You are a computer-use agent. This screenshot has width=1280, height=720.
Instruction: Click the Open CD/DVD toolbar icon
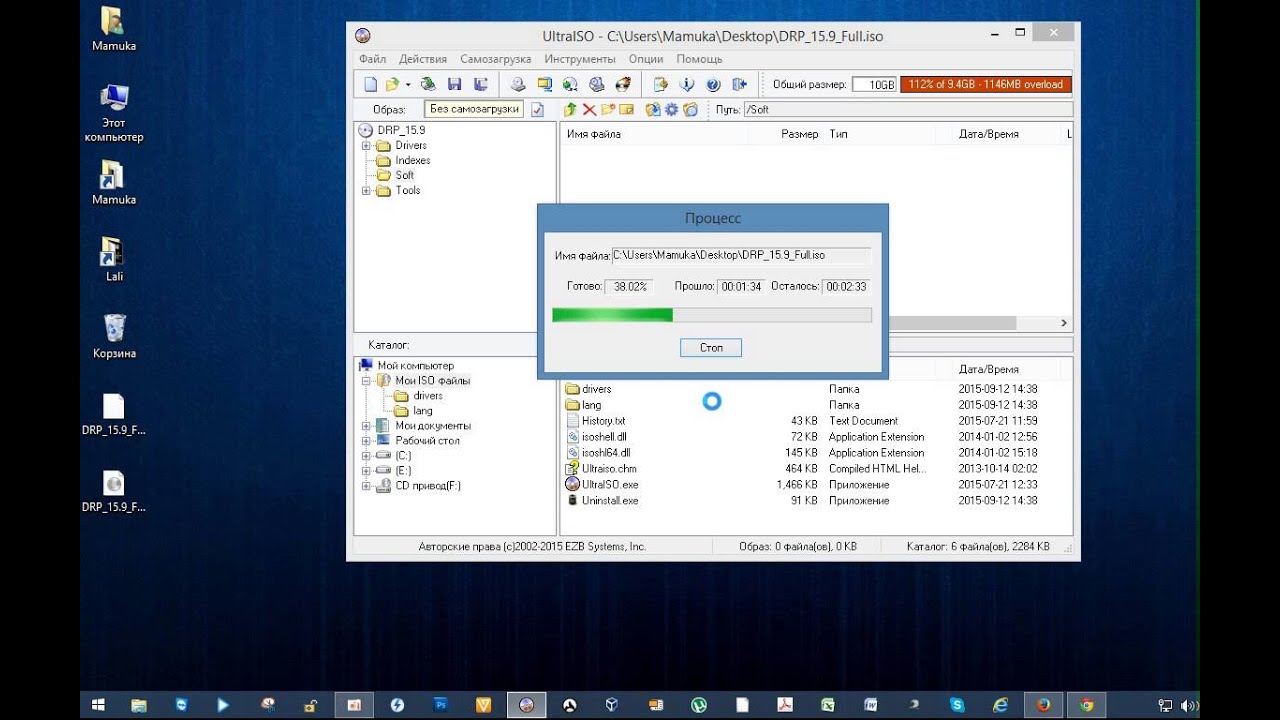click(x=428, y=85)
